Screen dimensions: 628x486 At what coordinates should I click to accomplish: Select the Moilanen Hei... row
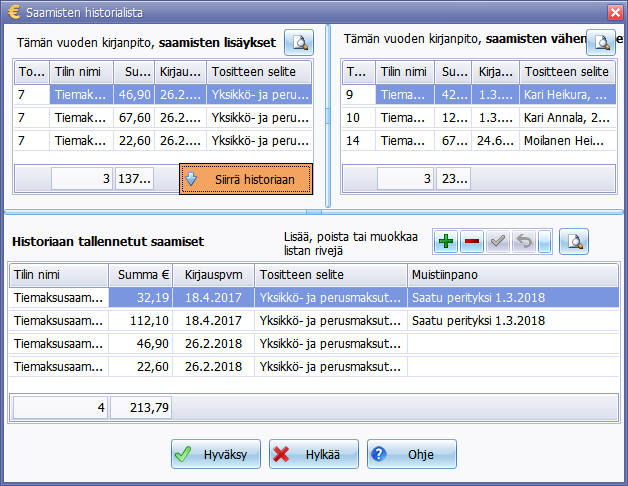coord(479,141)
